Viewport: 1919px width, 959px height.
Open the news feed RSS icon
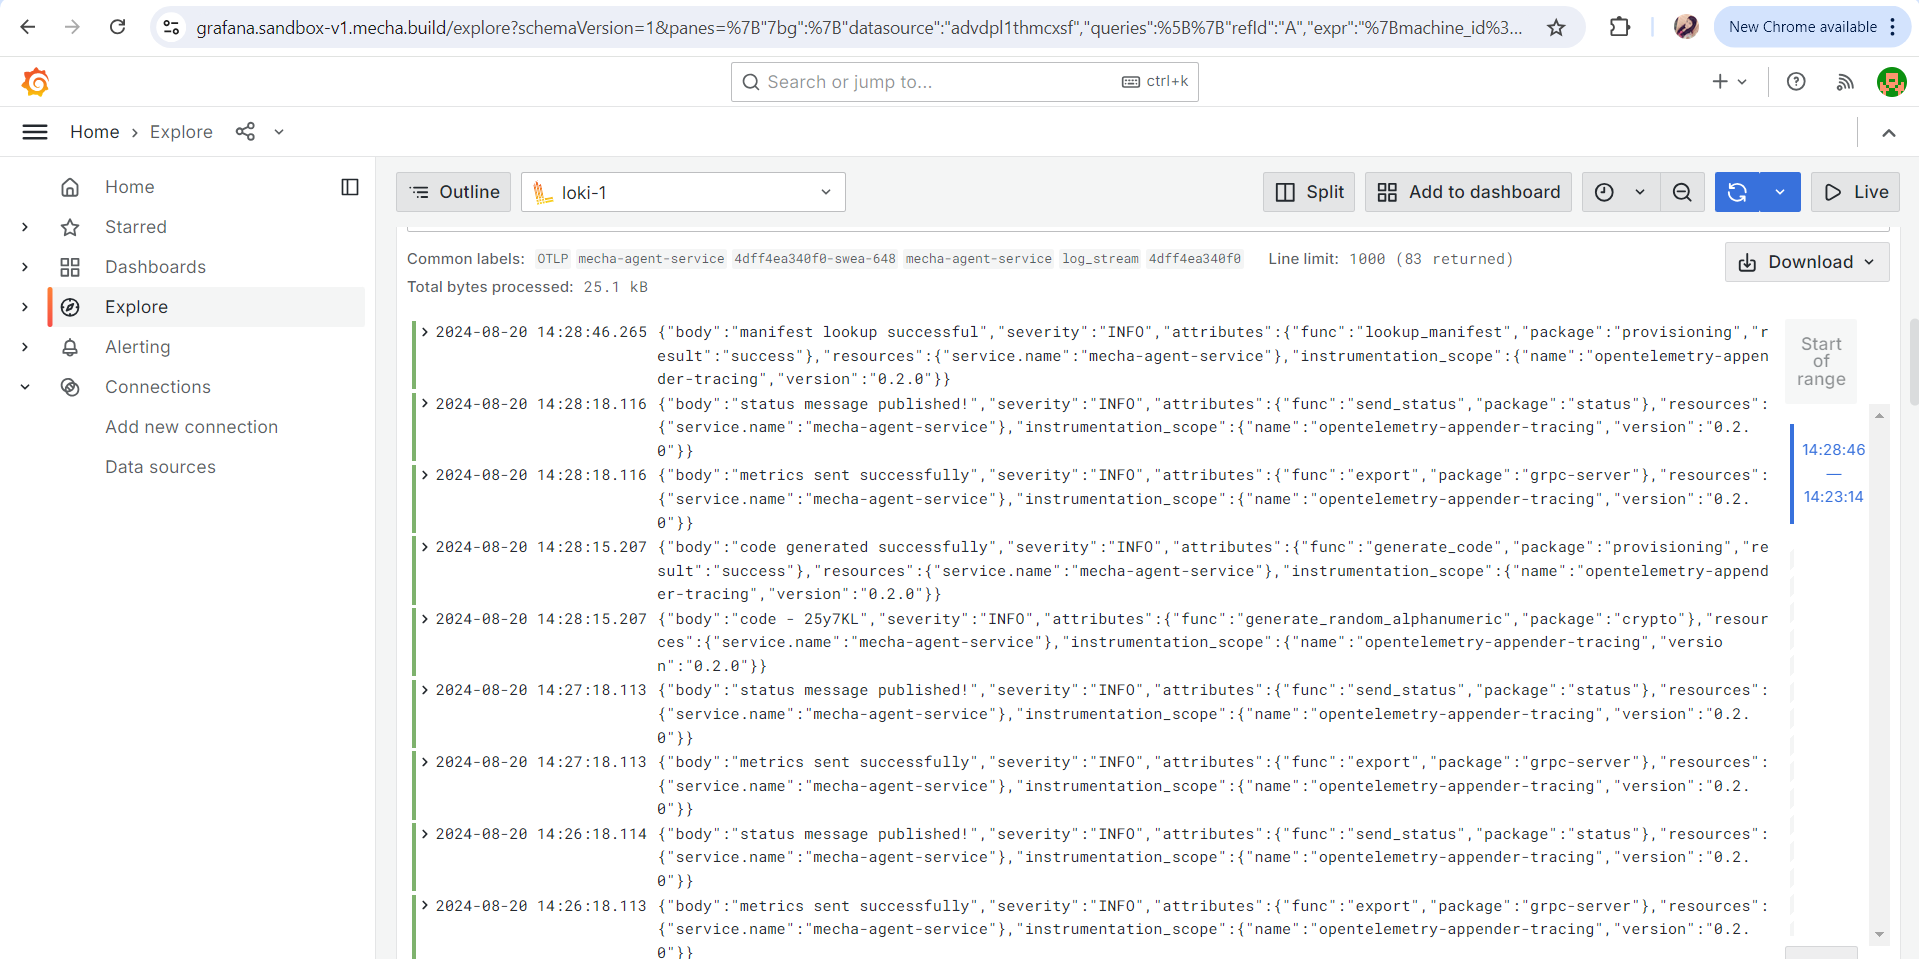click(1845, 82)
